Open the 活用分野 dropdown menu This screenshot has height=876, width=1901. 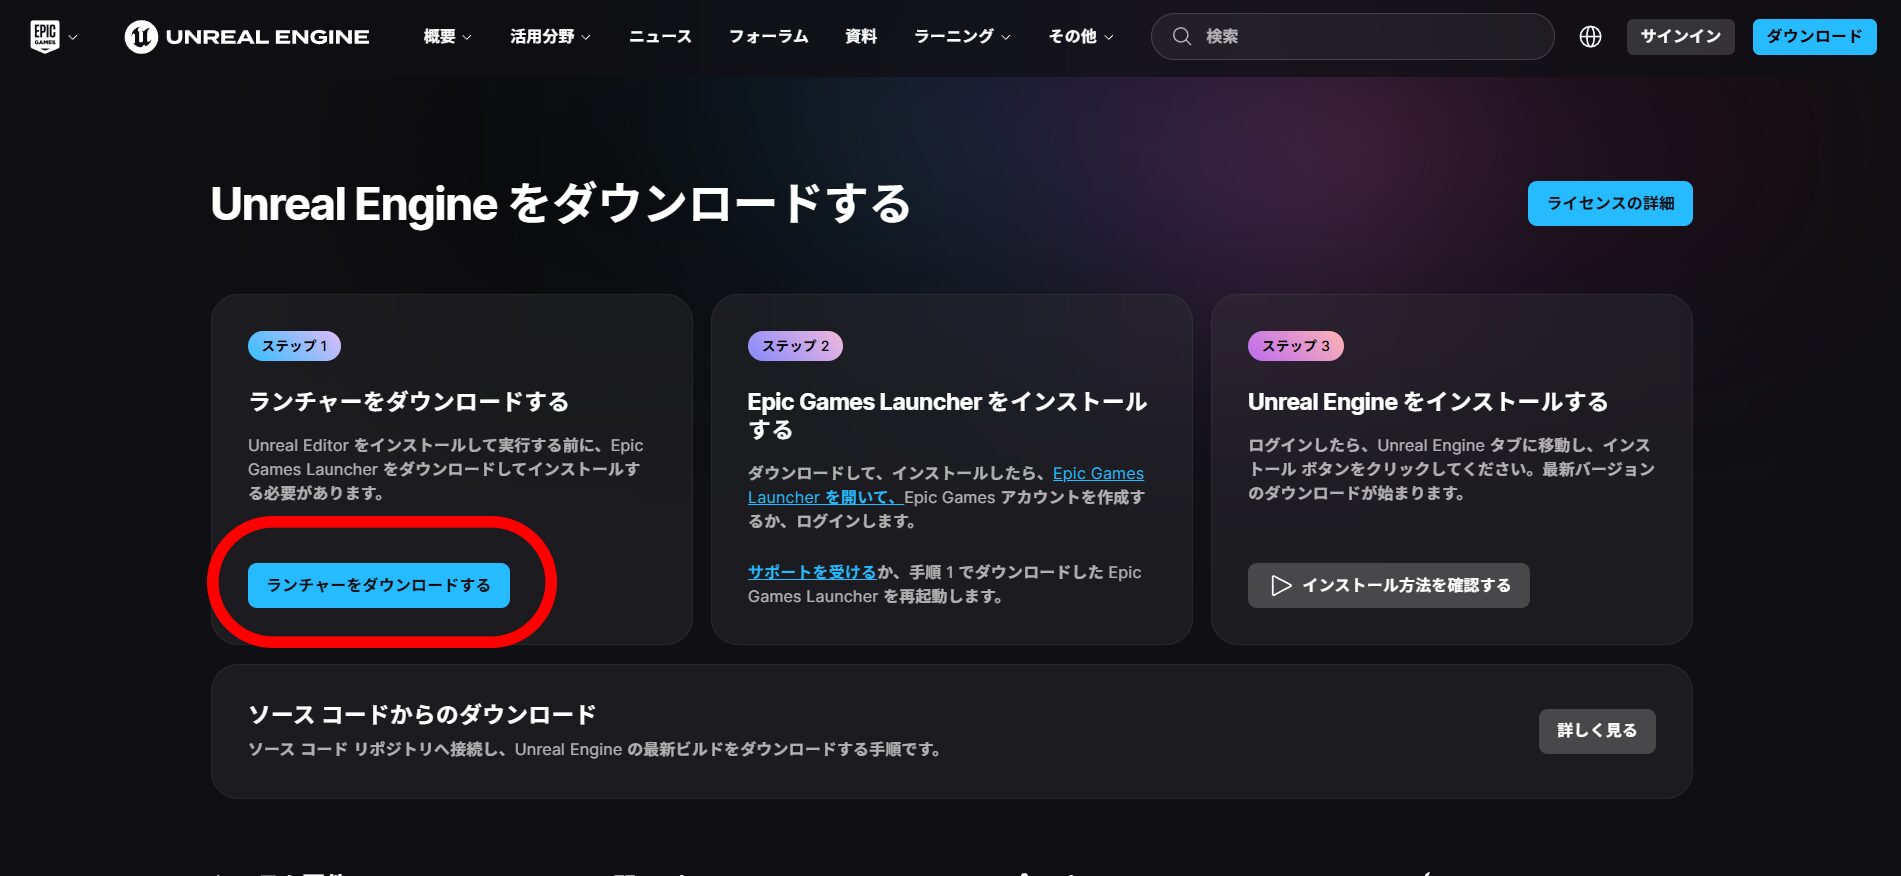(x=550, y=37)
